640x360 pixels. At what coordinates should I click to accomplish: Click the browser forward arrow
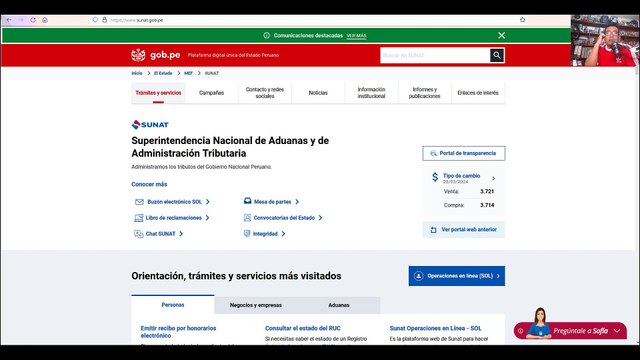[21, 20]
